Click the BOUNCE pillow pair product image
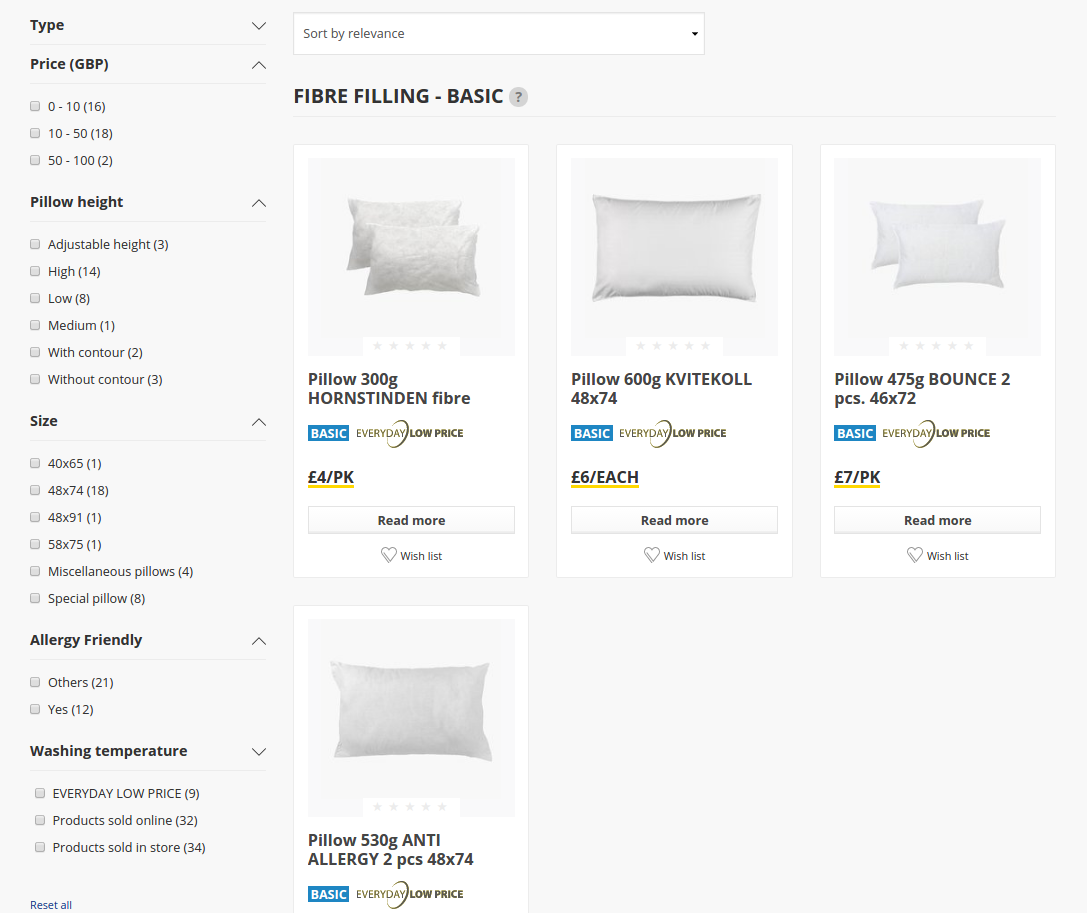Screen dimensions: 1087x913 [937, 257]
